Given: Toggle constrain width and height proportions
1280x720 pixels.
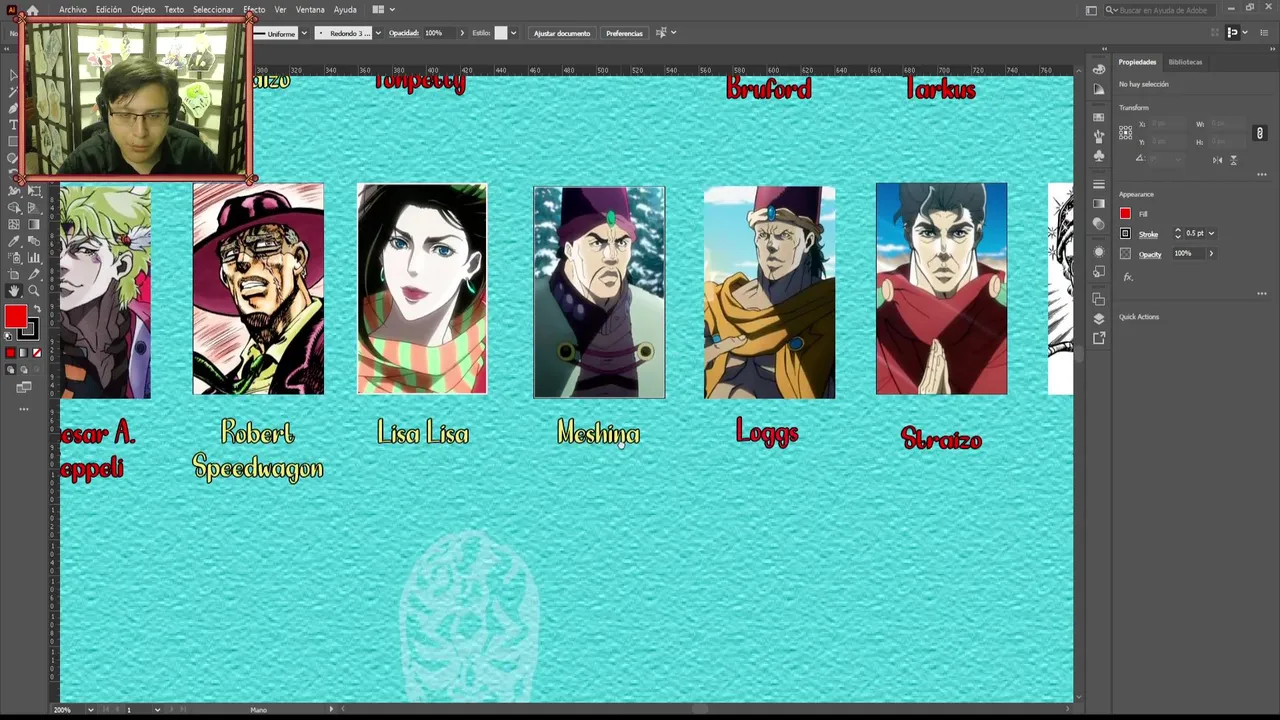Looking at the screenshot, I should (x=1260, y=133).
